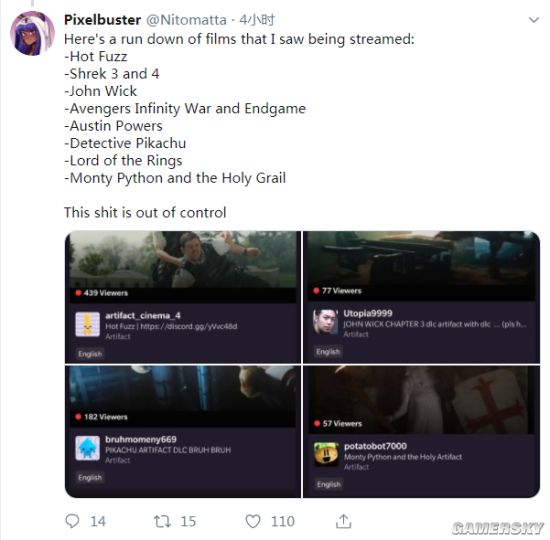Click the retweet count 15
This screenshot has width=550, height=540.
click(188, 521)
